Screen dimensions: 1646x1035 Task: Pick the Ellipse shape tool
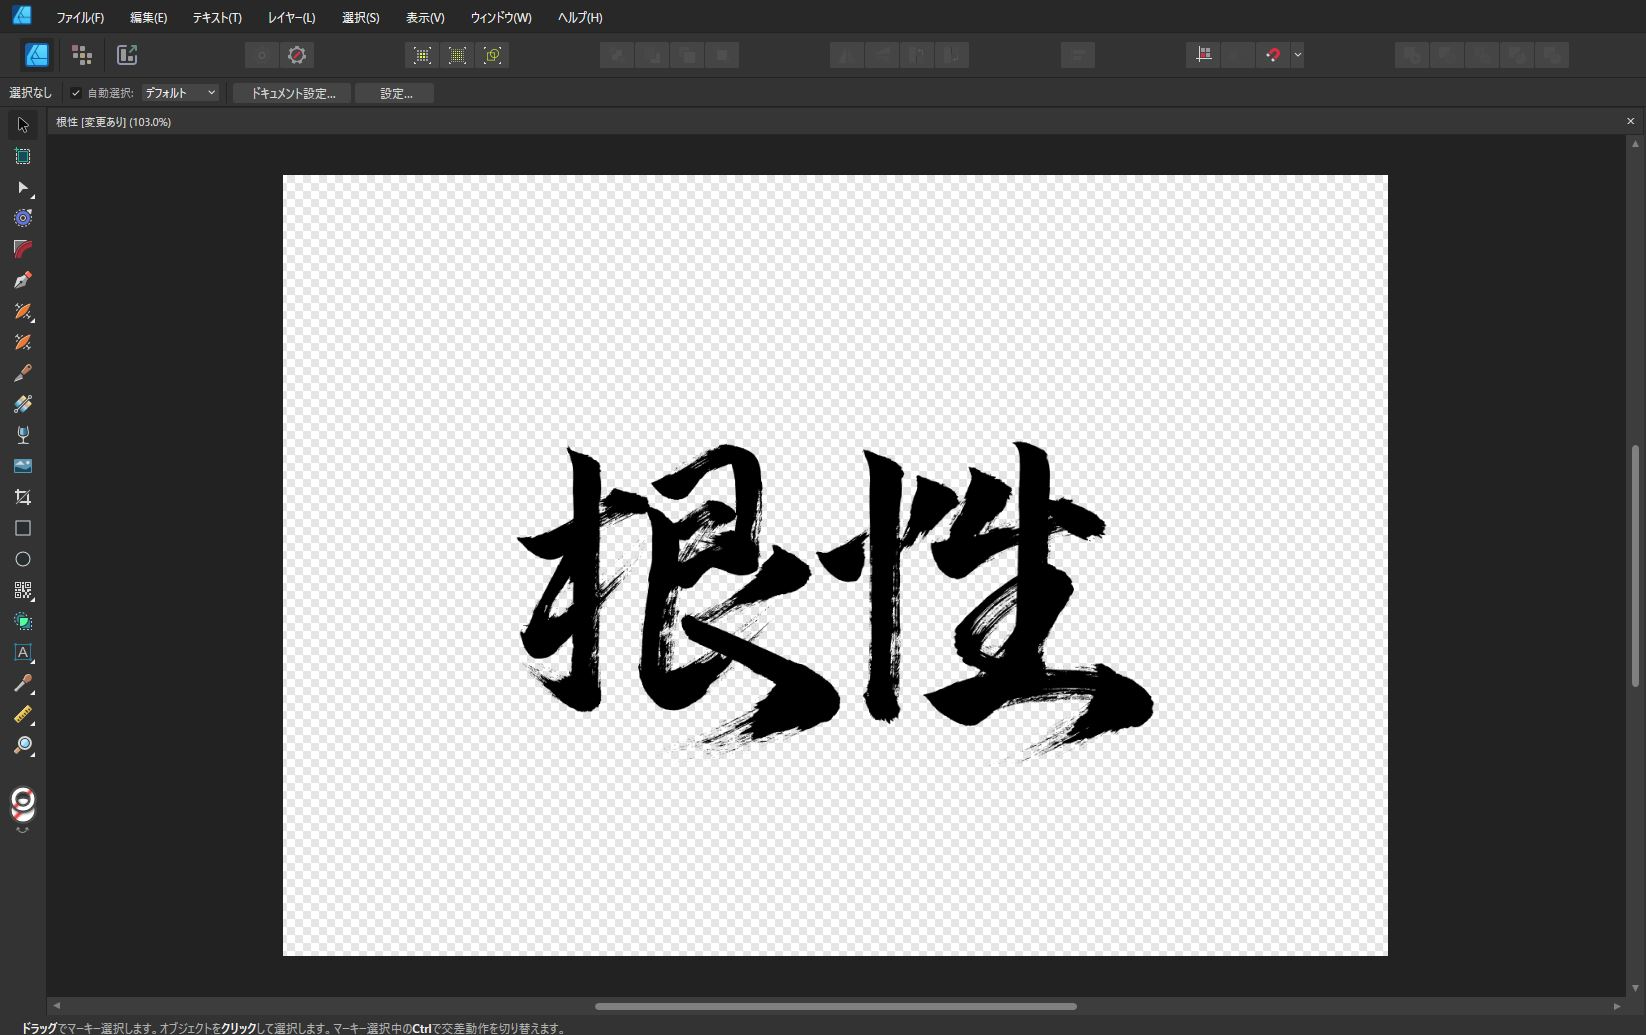click(22, 559)
